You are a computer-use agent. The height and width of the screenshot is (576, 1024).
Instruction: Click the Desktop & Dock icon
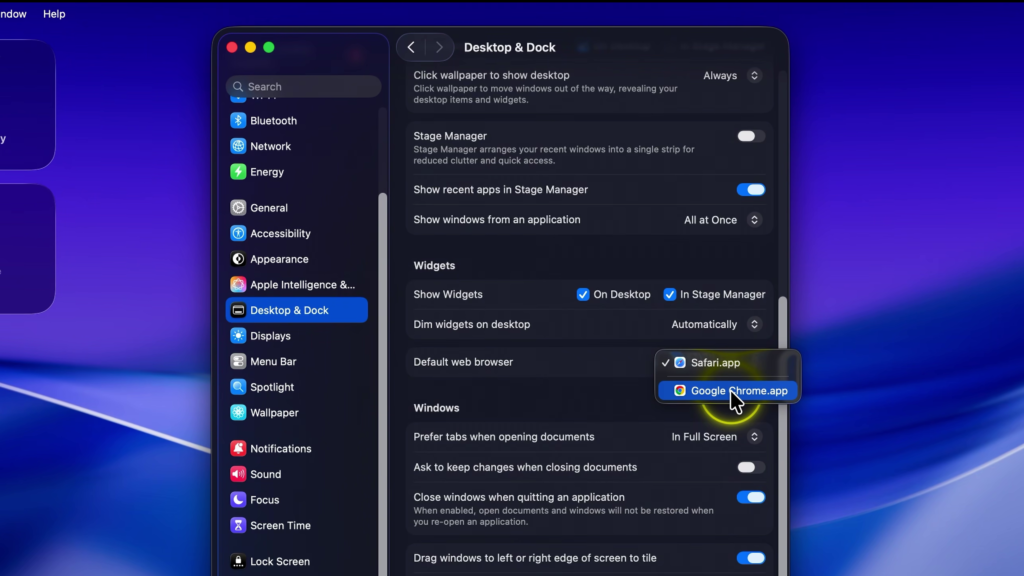point(238,310)
